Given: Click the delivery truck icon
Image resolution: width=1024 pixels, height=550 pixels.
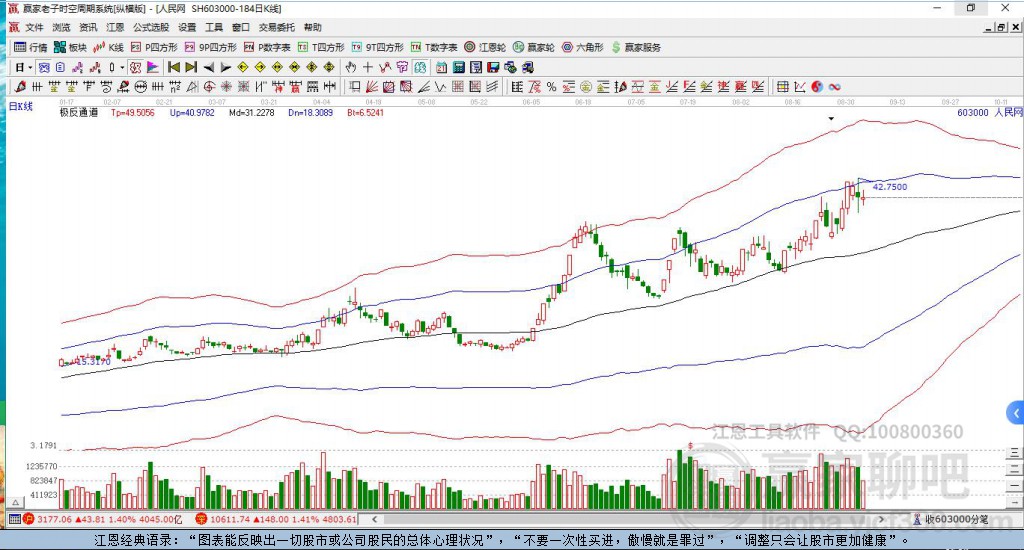Looking at the screenshot, I should click(x=528, y=67).
